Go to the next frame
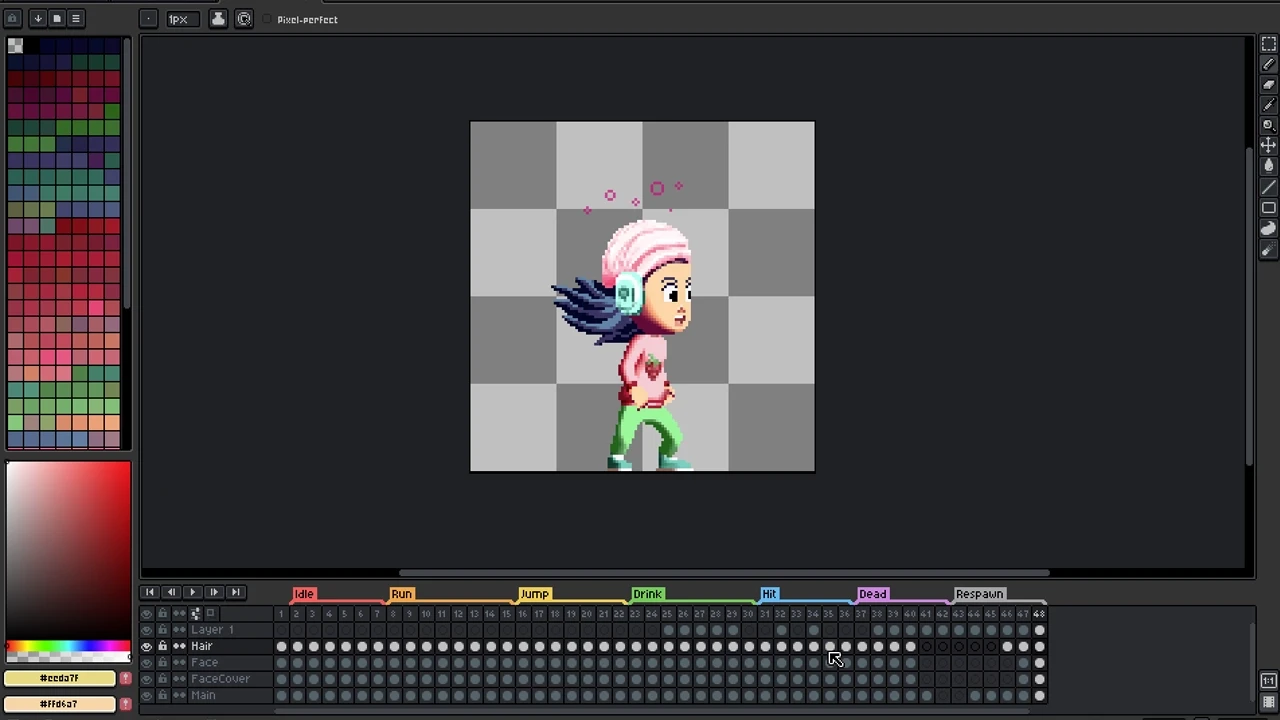The image size is (1280, 720). click(213, 592)
